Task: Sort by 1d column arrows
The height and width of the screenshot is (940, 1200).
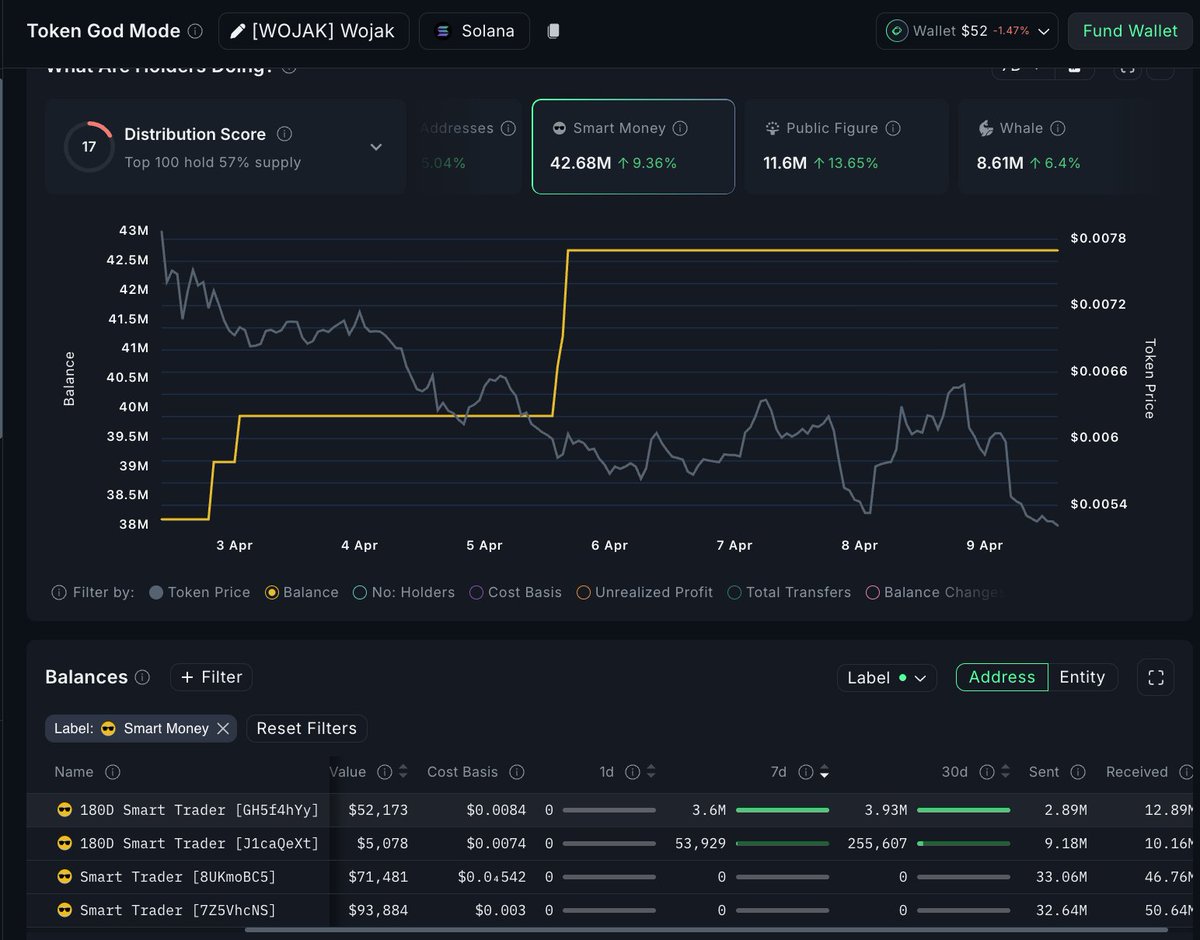Action: tap(651, 772)
